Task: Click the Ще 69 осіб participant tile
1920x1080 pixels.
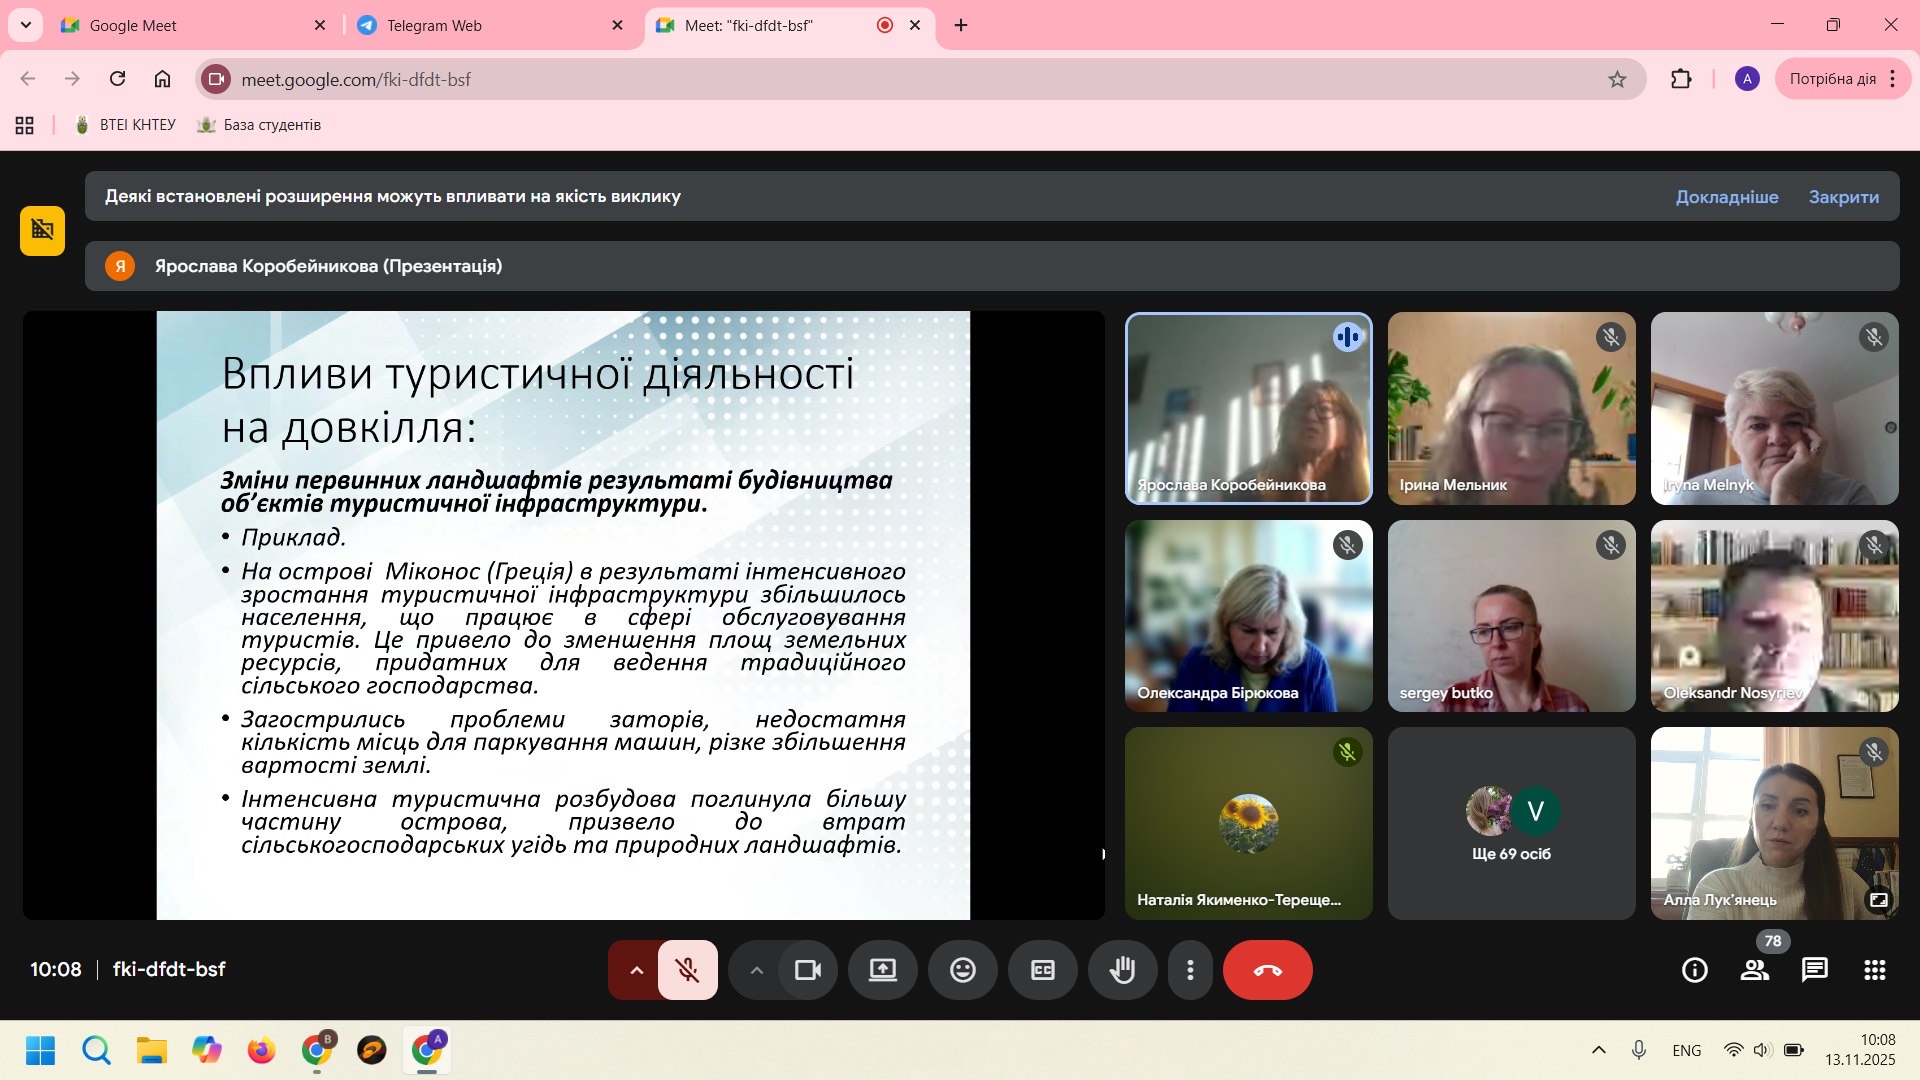Action: [1510, 823]
